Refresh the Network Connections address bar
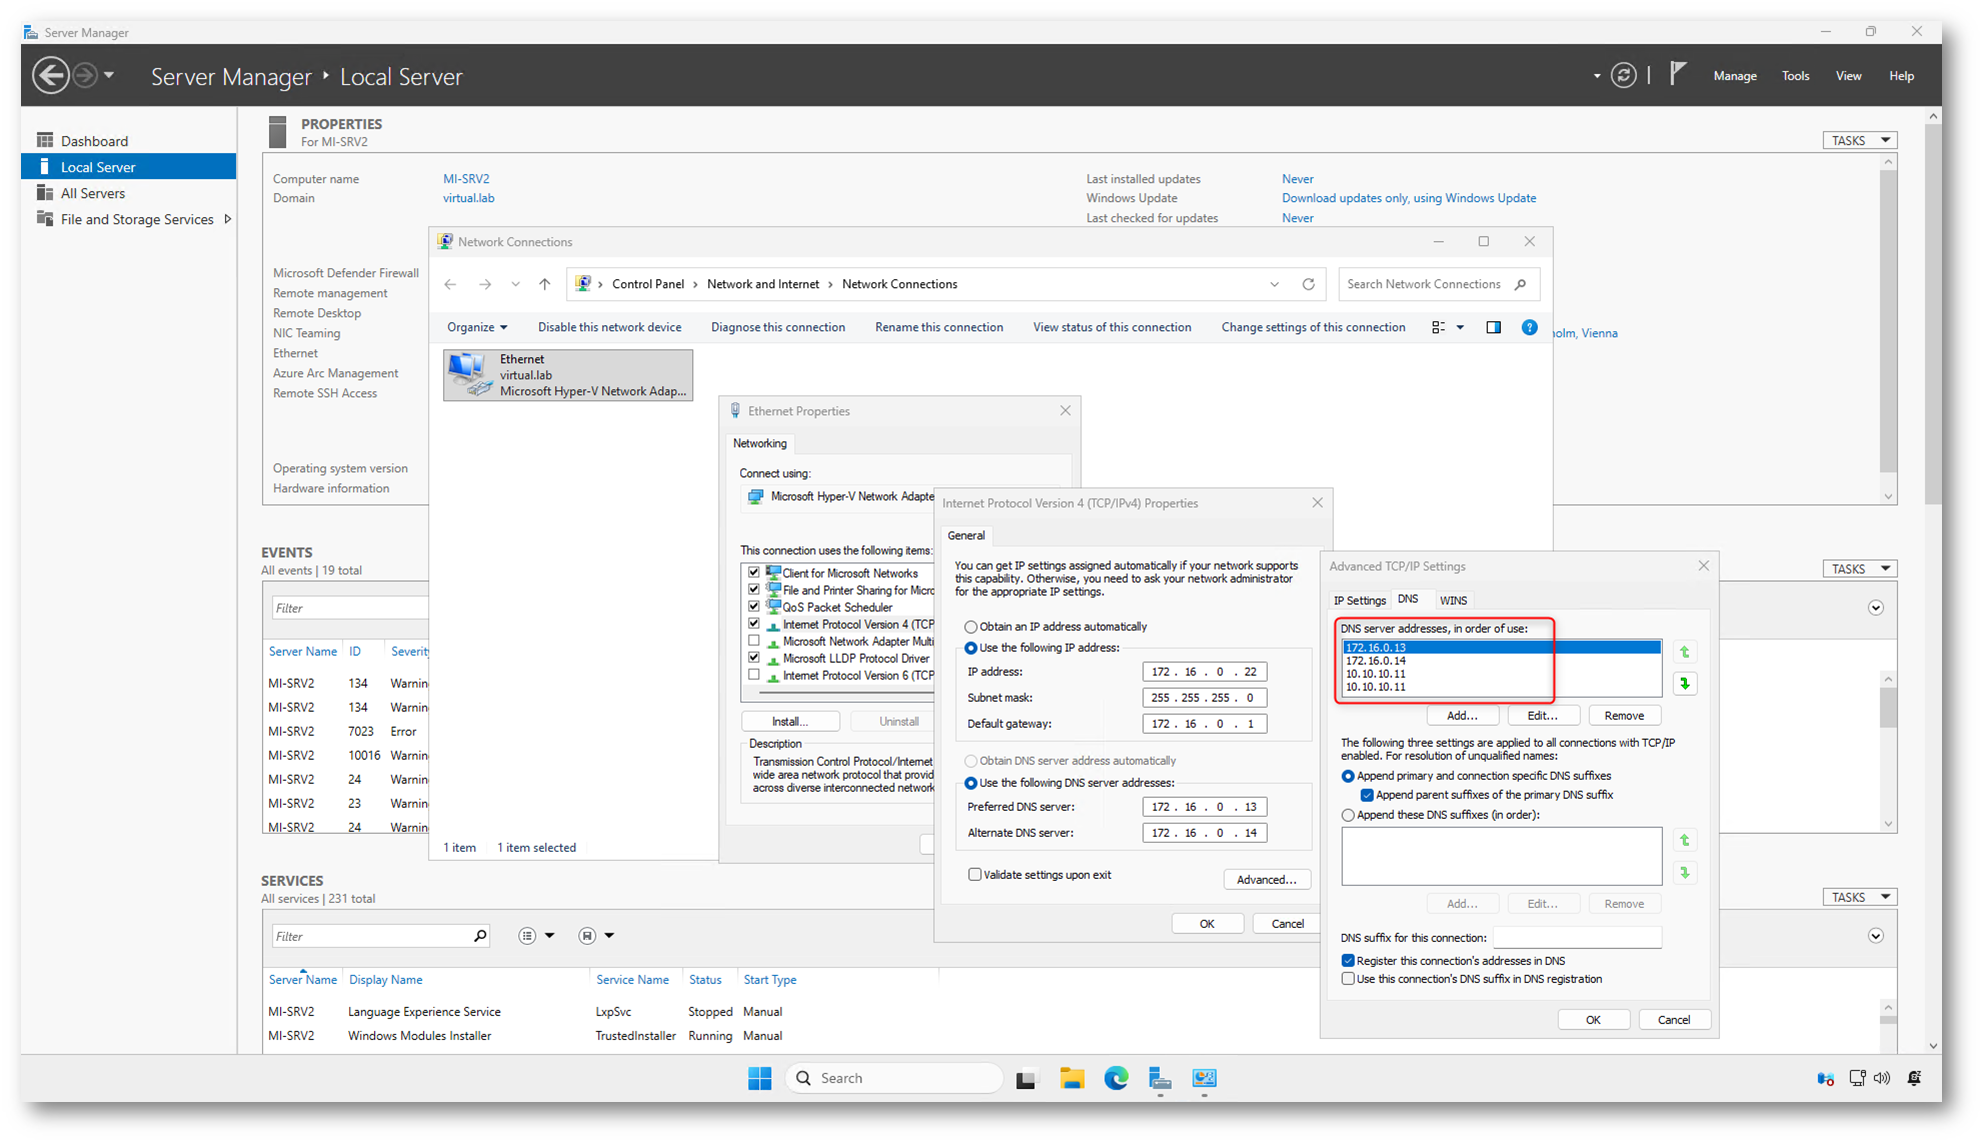1984x1144 pixels. tap(1308, 284)
